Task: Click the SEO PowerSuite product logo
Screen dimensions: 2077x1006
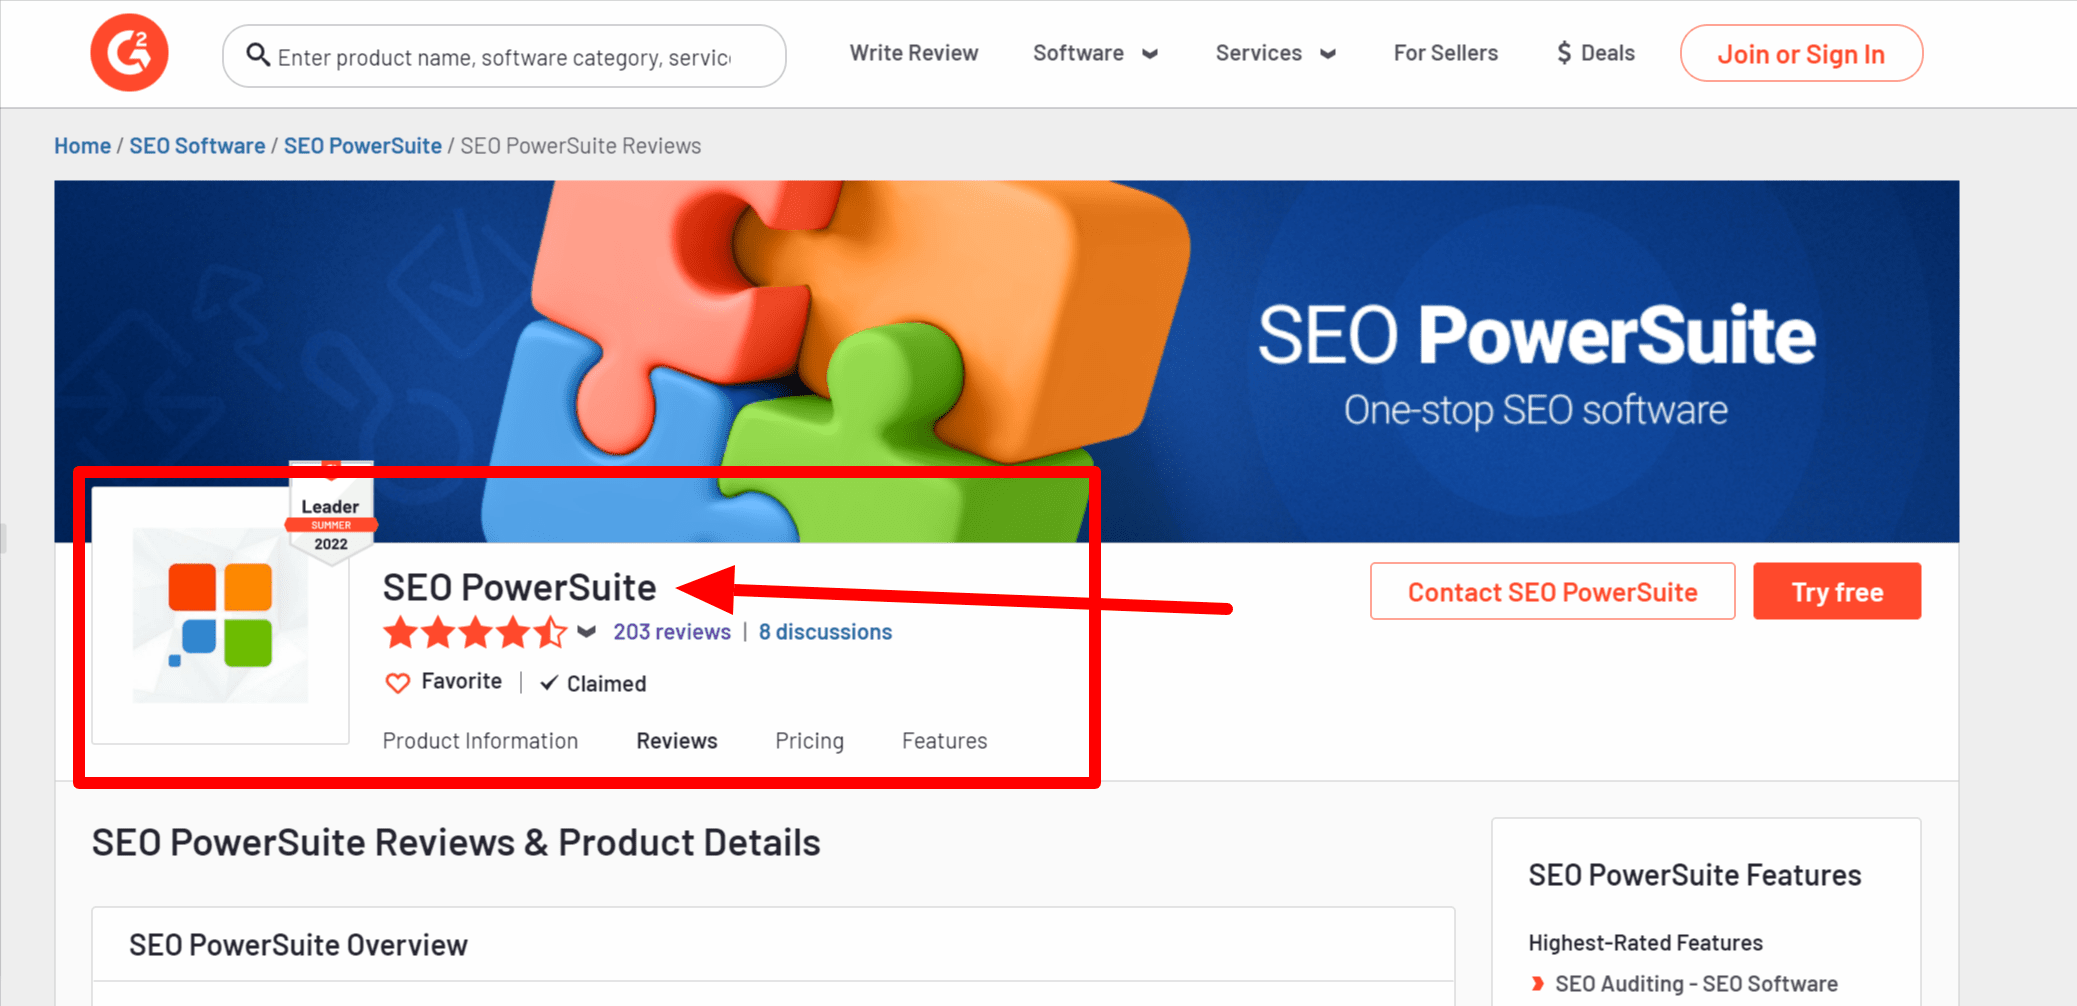Action: click(220, 614)
